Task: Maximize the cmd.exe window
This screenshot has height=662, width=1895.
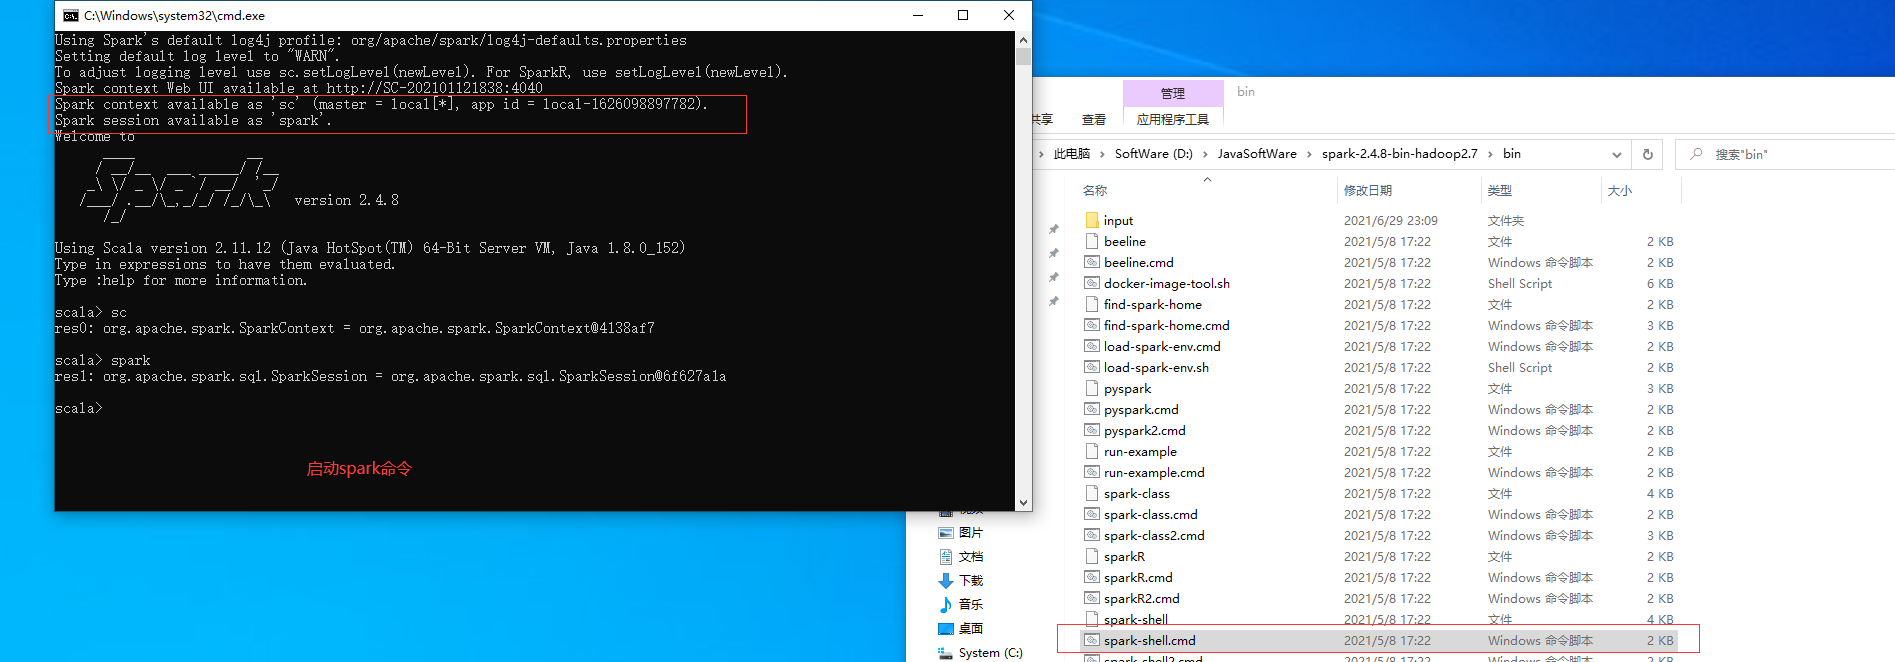Action: point(963,15)
